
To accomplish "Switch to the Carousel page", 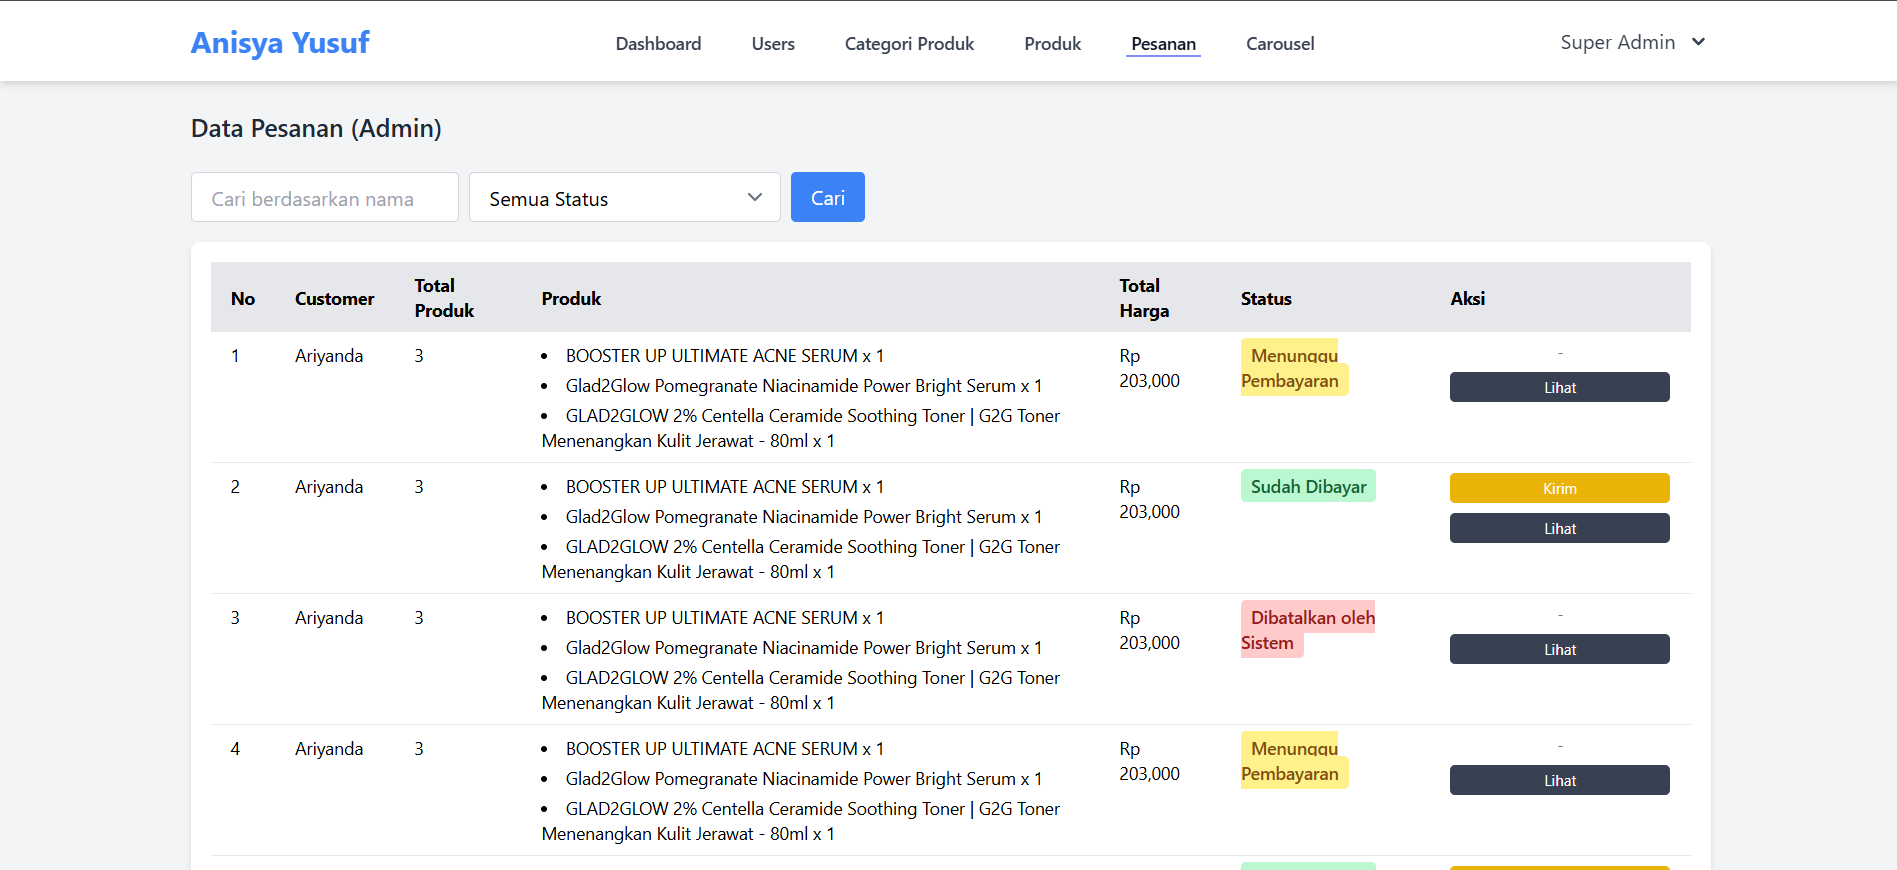I will pyautogui.click(x=1280, y=44).
